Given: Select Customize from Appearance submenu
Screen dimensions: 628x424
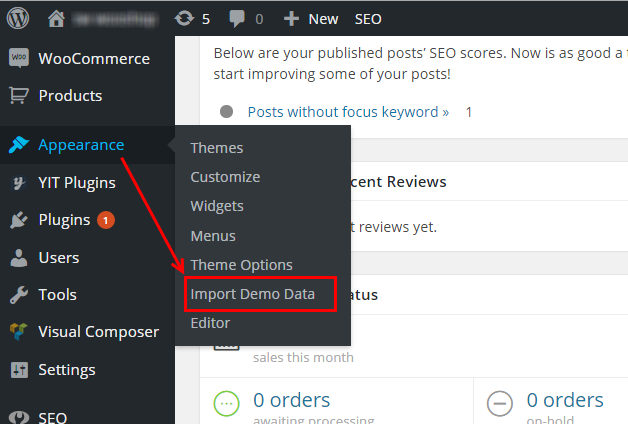Looking at the screenshot, I should [225, 177].
